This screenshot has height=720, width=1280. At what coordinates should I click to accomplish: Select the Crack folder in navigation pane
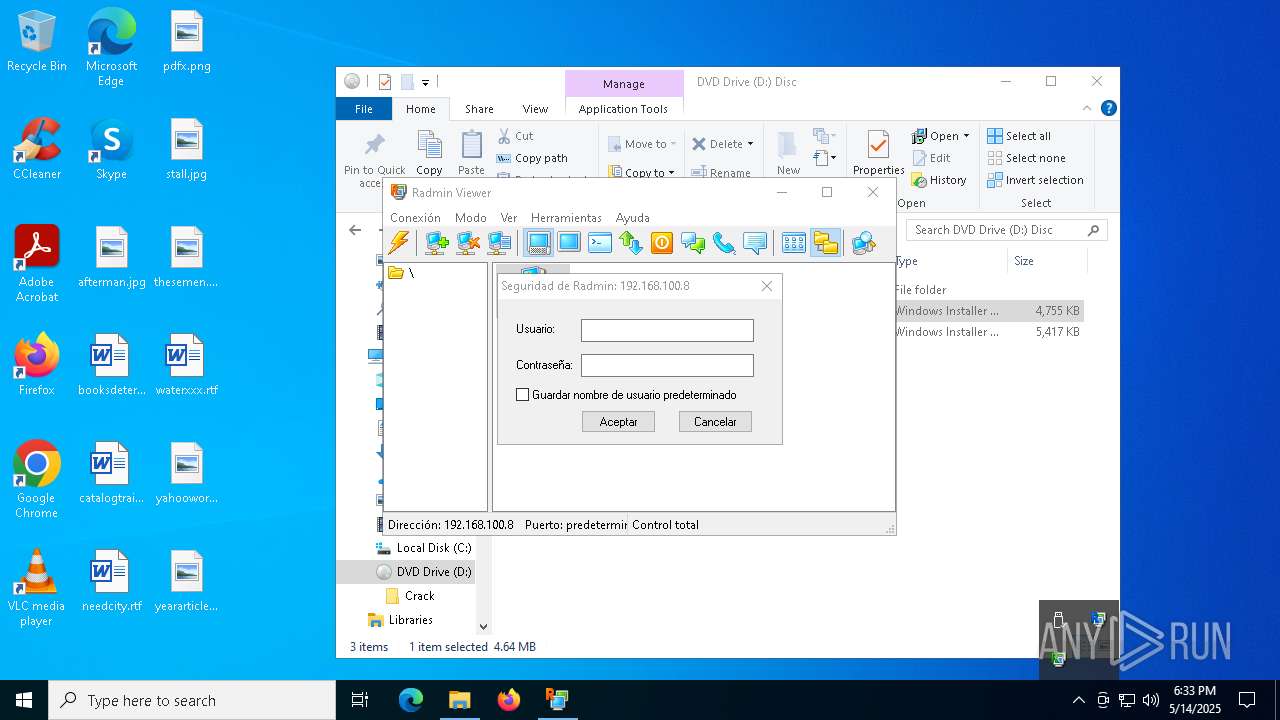pos(410,596)
